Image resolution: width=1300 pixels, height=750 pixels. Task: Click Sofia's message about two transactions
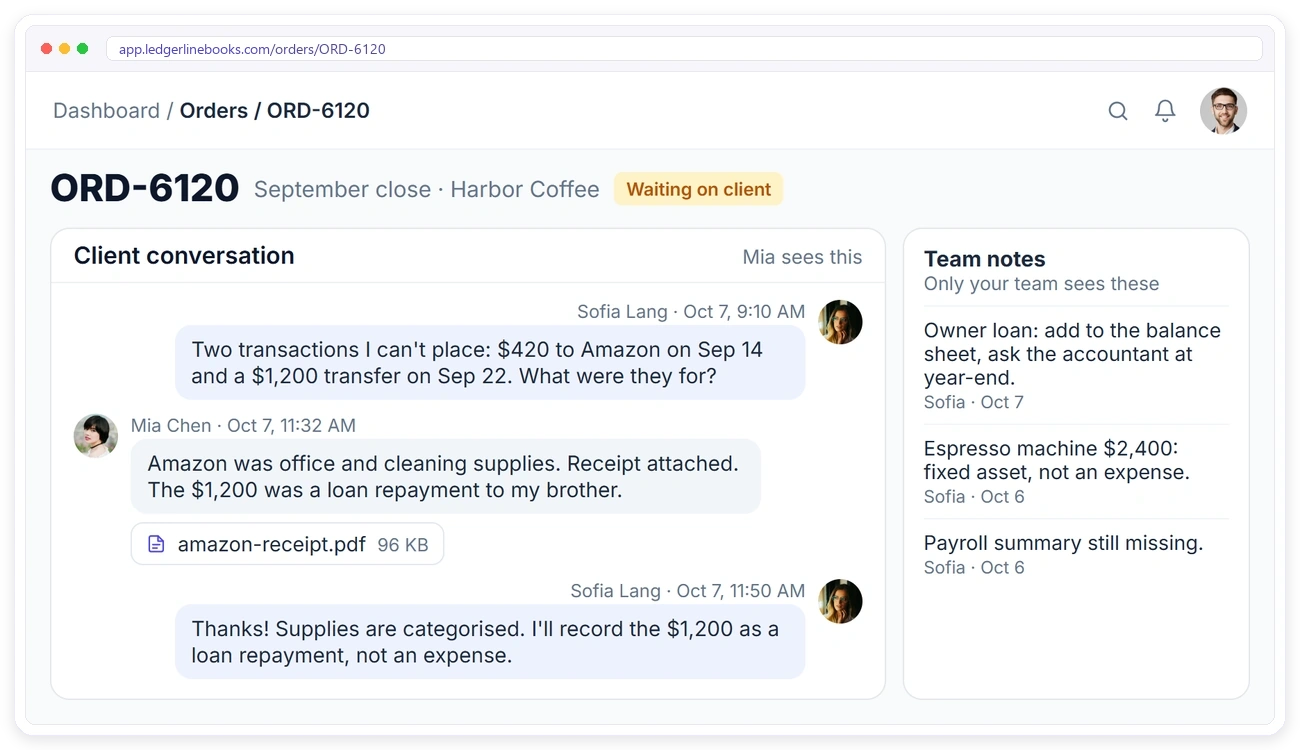tap(490, 362)
